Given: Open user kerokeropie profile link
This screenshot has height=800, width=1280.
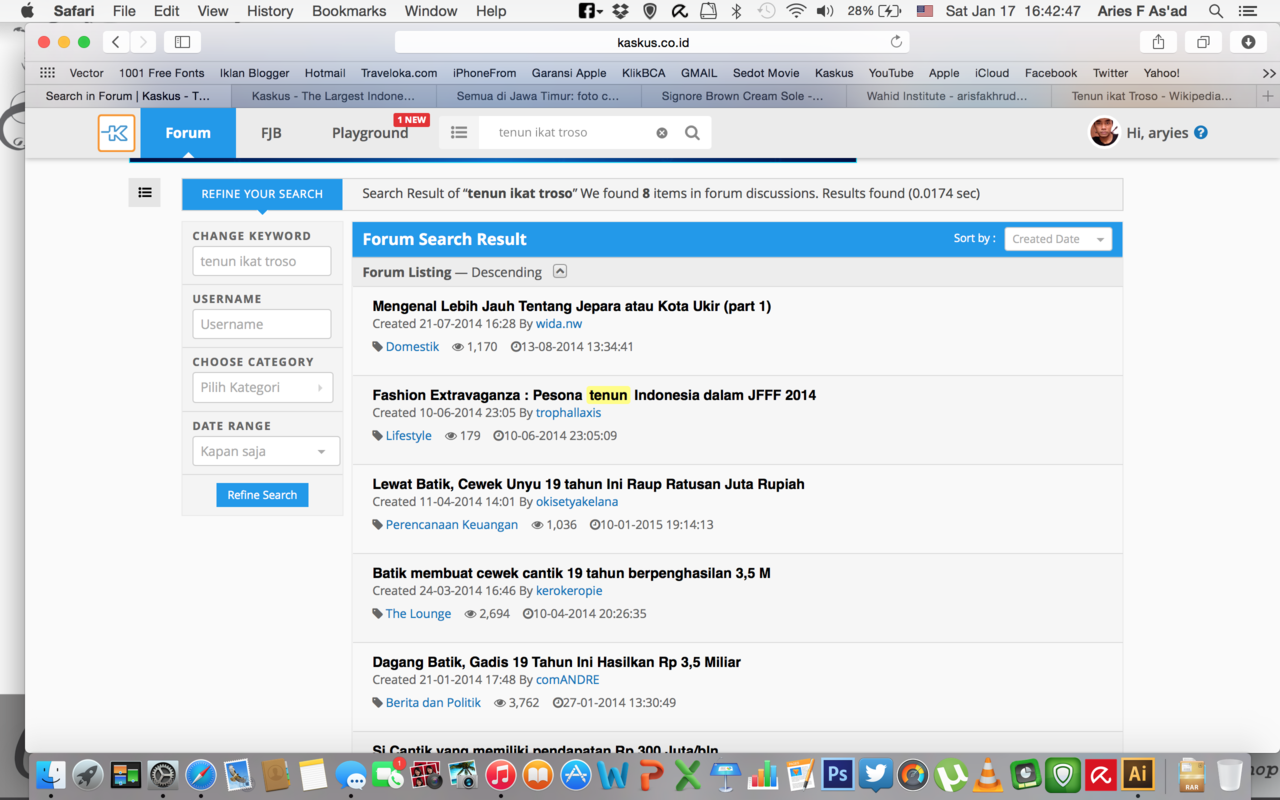Looking at the screenshot, I should pos(569,591).
